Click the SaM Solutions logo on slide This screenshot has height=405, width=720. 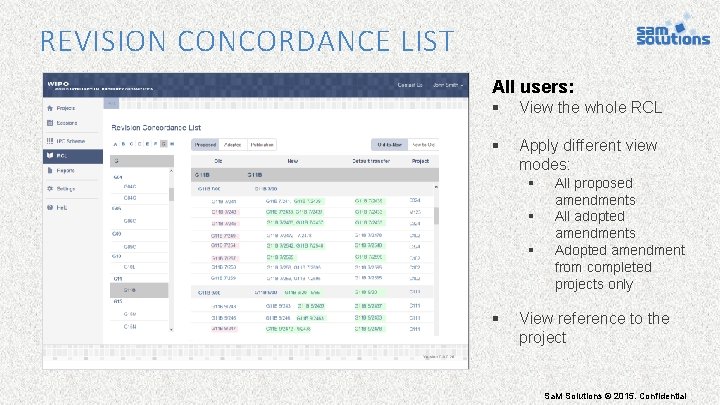673,30
